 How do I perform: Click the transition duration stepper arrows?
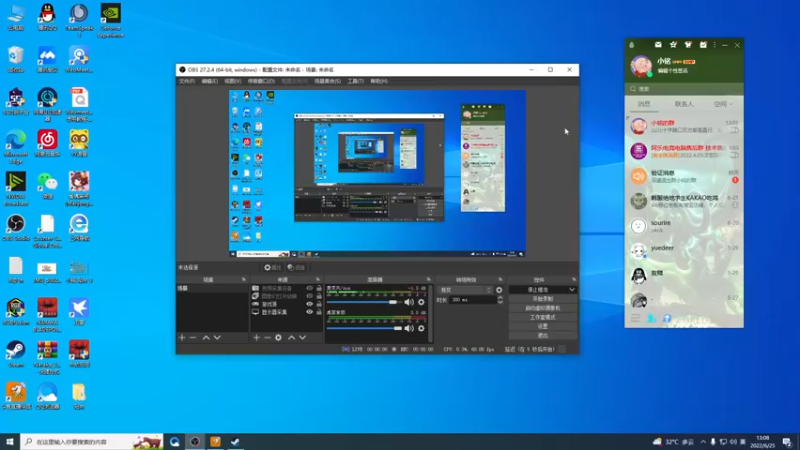pyautogui.click(x=500, y=300)
